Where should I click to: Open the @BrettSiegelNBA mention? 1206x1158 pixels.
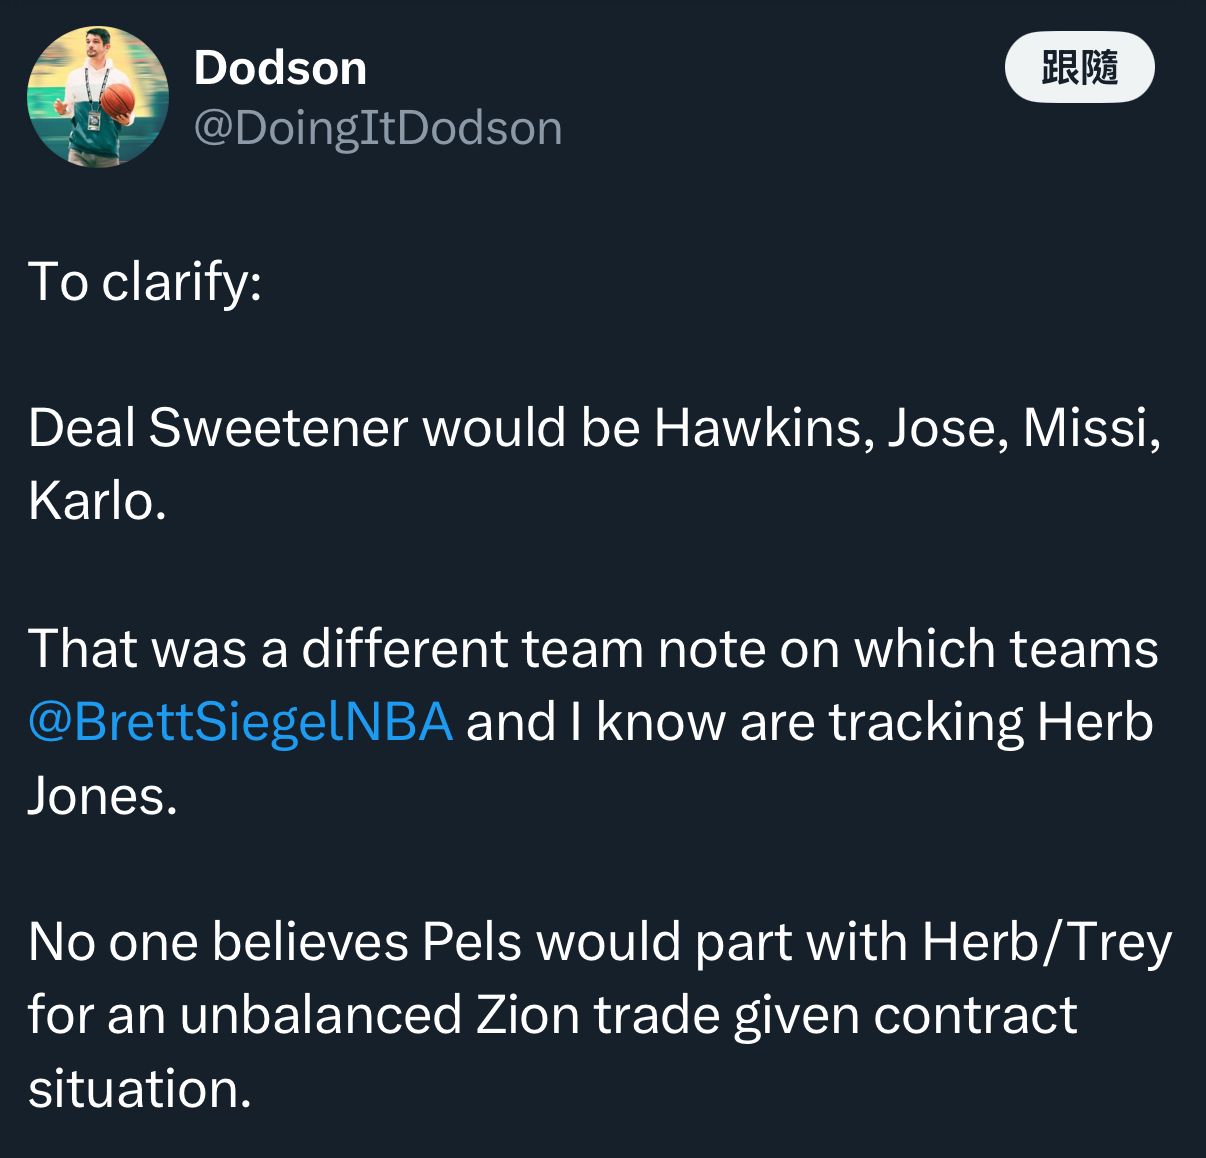coord(240,722)
